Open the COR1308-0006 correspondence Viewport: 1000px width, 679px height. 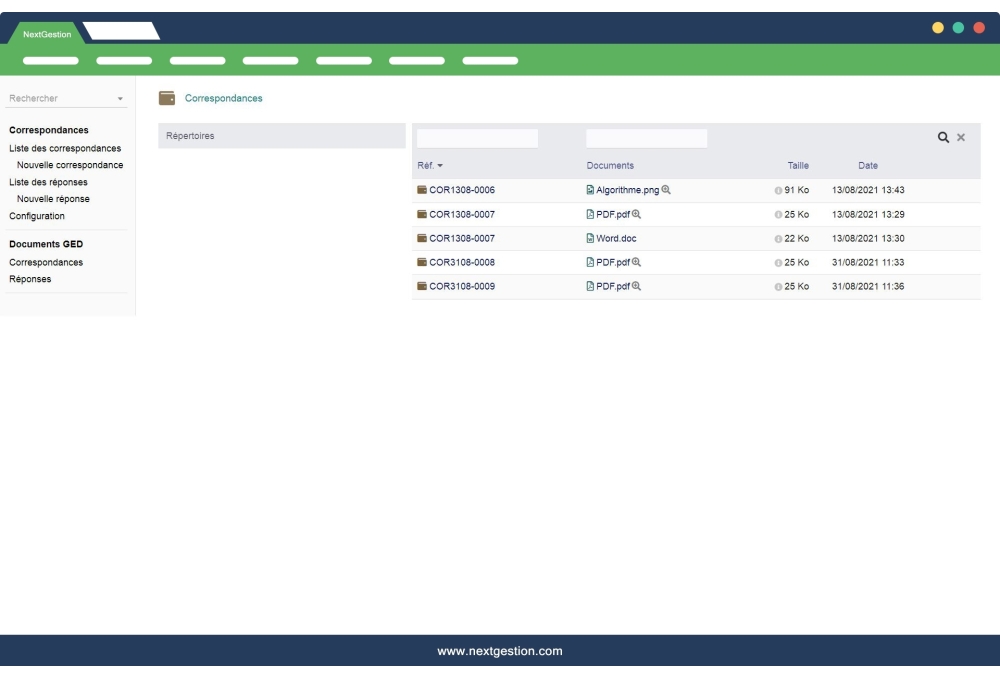[464, 190]
